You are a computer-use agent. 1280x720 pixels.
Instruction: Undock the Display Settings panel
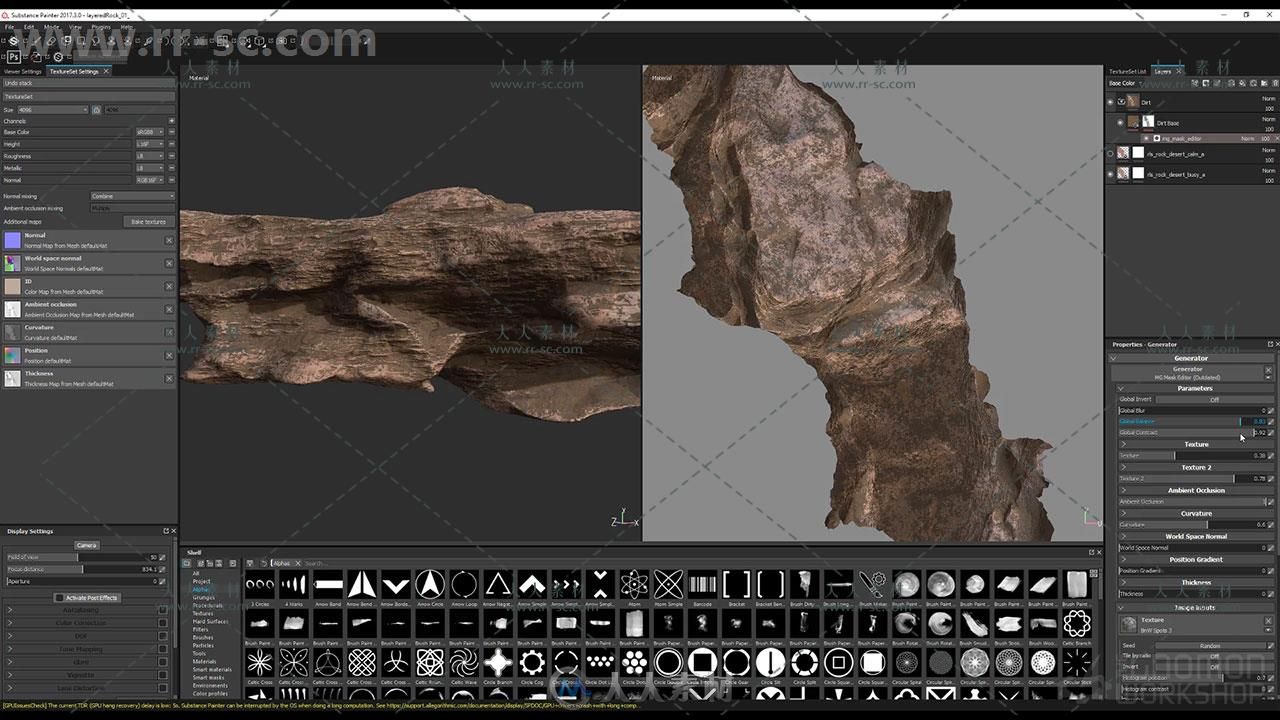[x=166, y=531]
